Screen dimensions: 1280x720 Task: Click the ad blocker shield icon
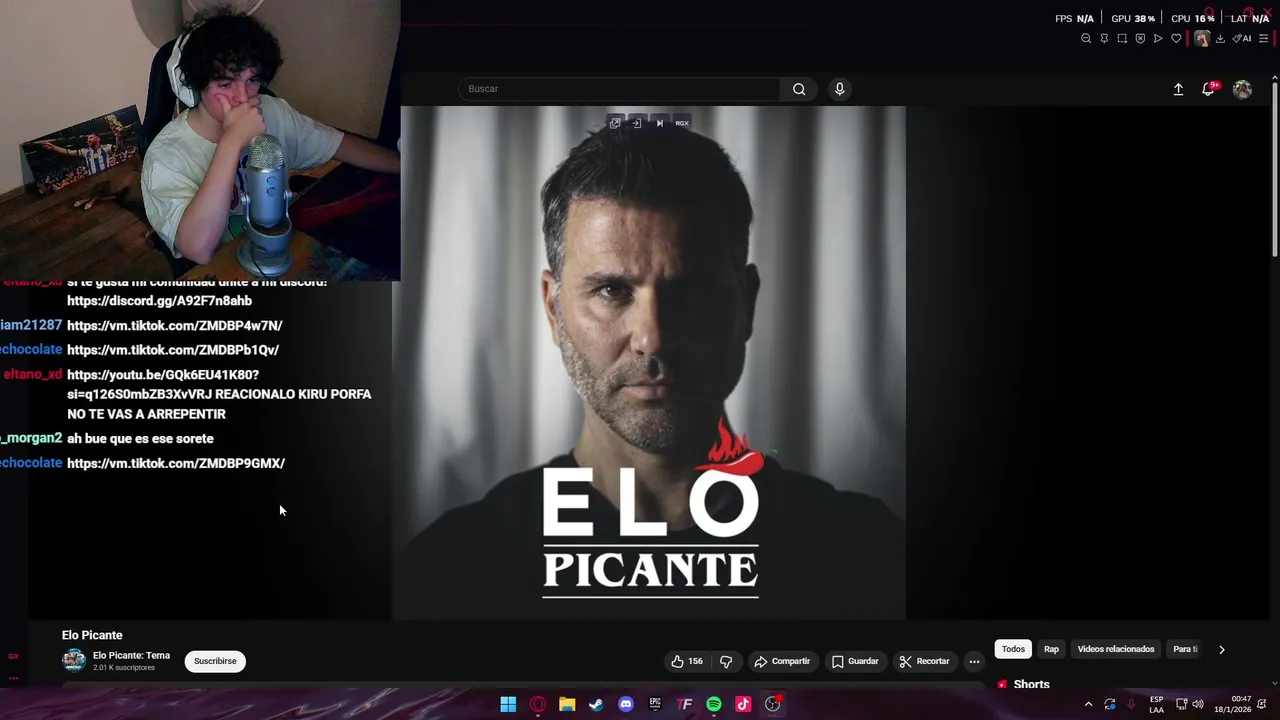pos(1140,38)
